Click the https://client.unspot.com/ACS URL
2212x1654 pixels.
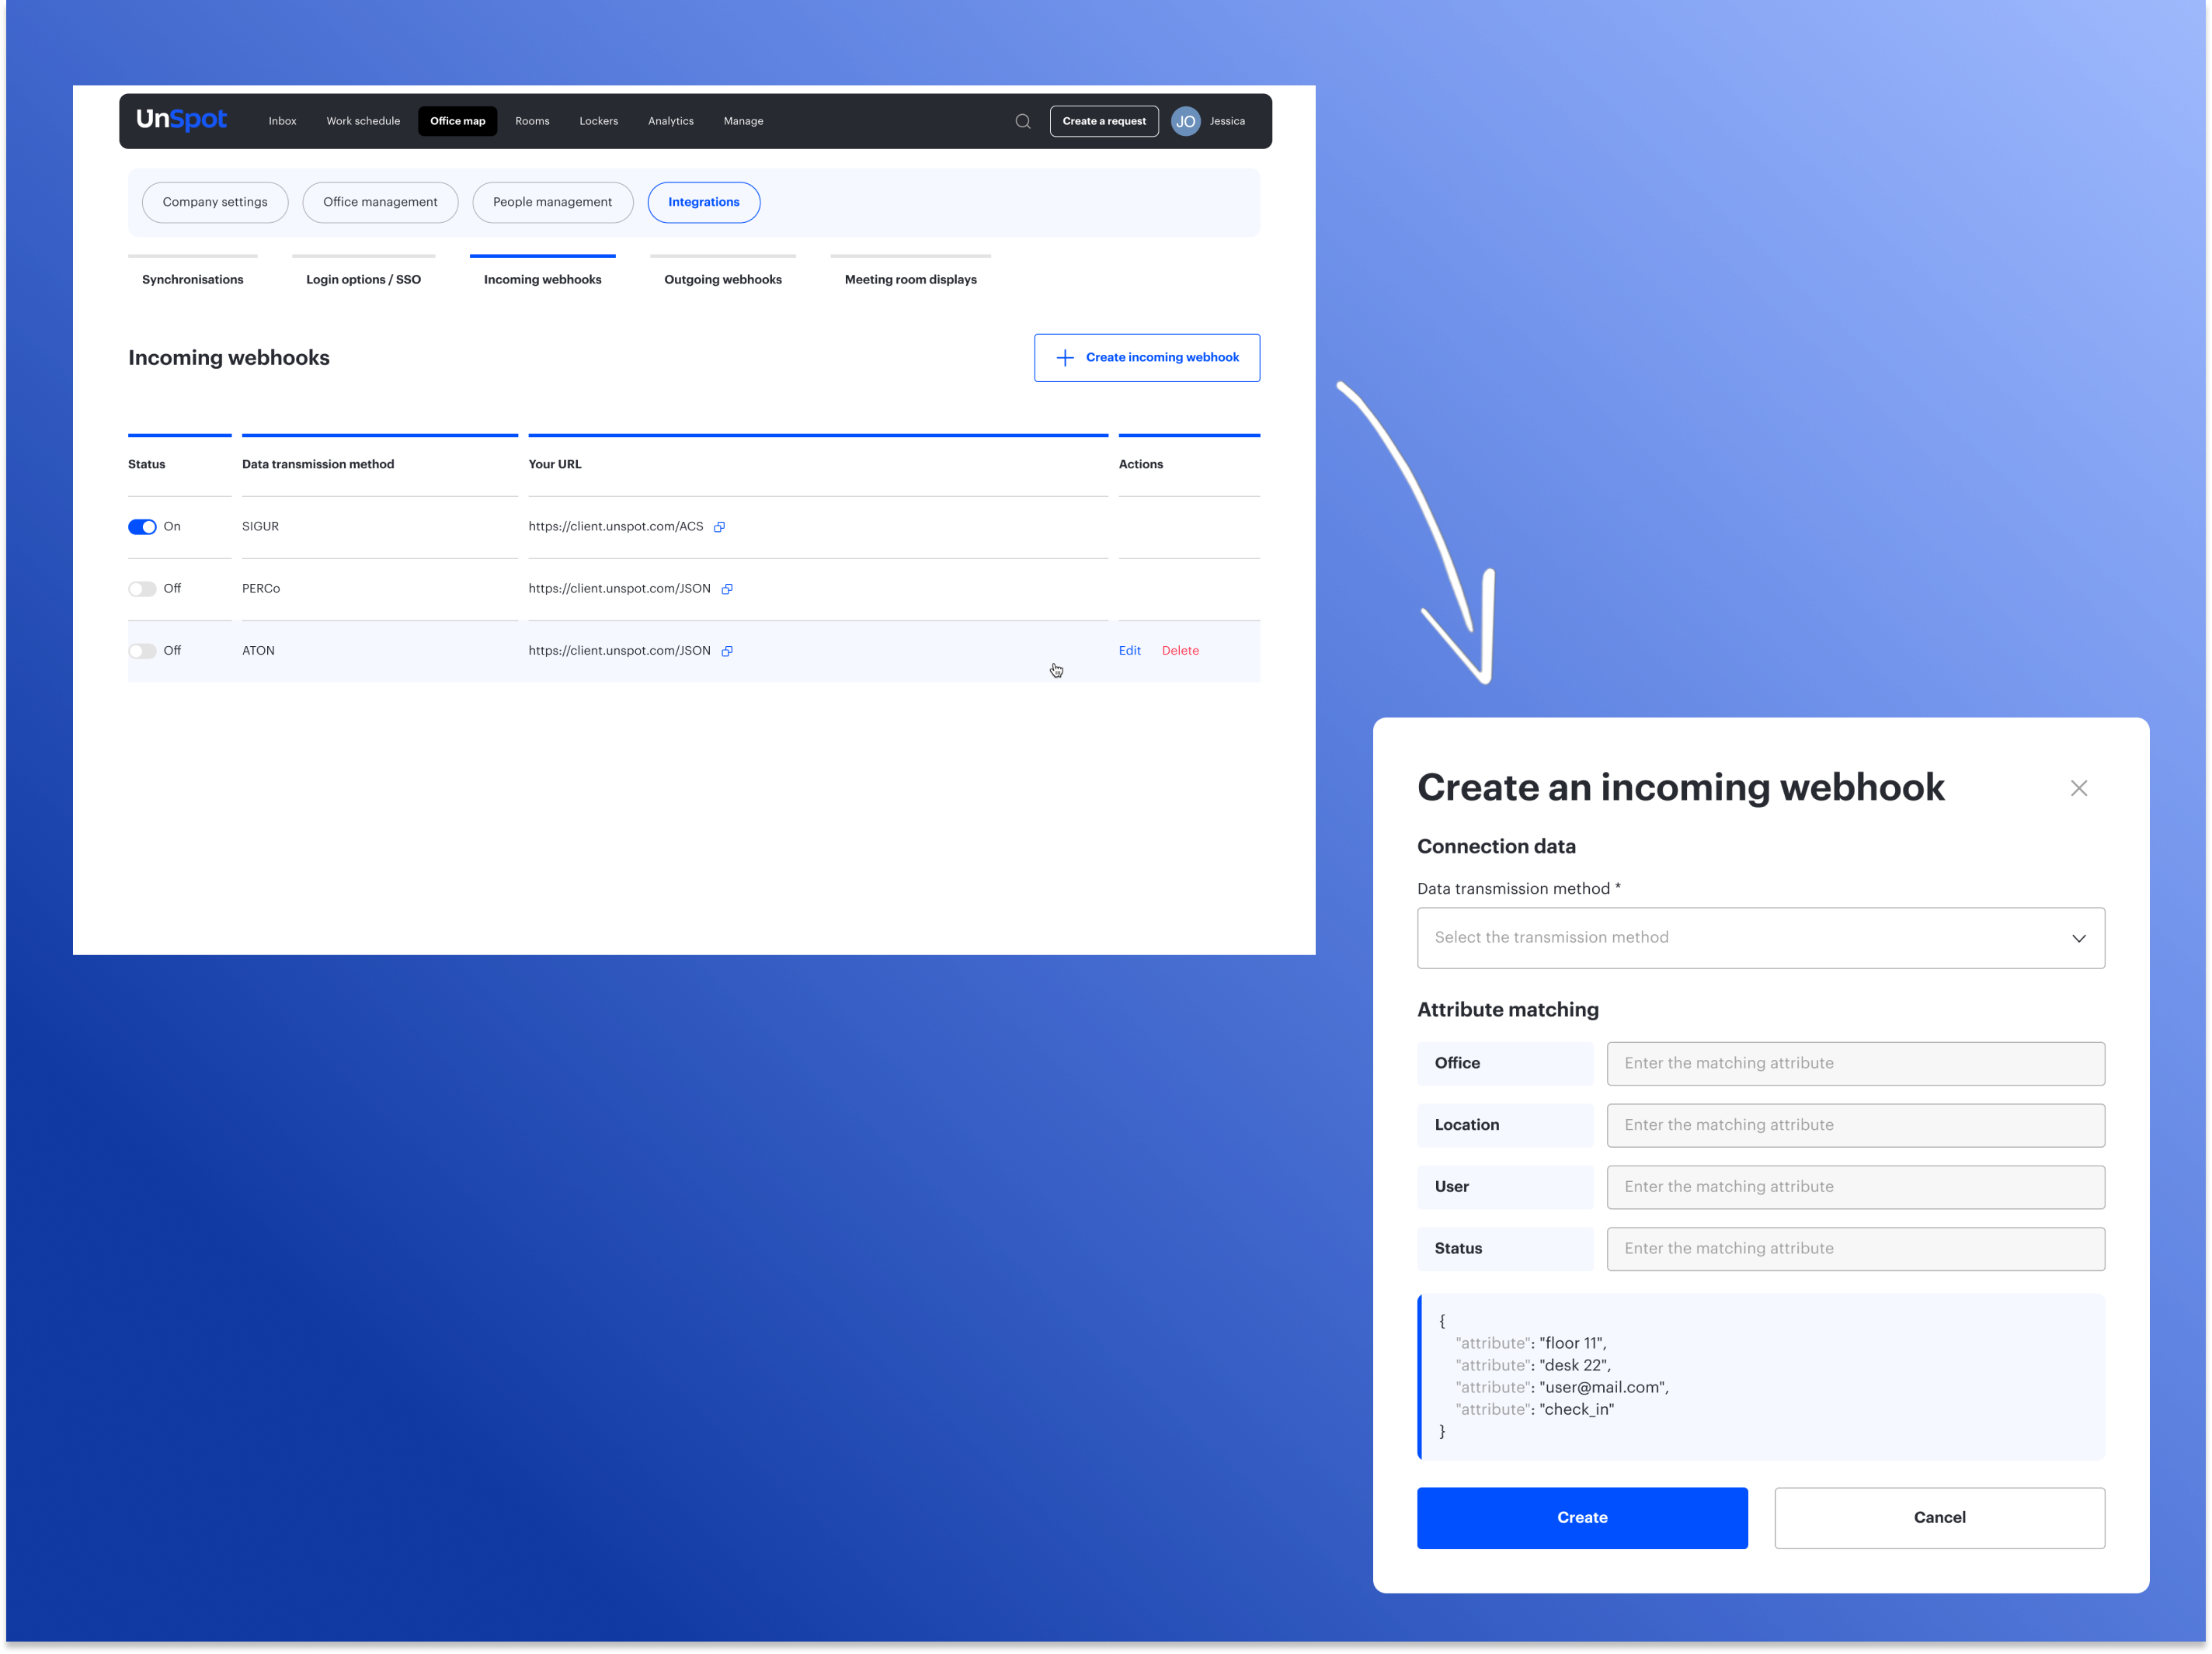tap(616, 527)
